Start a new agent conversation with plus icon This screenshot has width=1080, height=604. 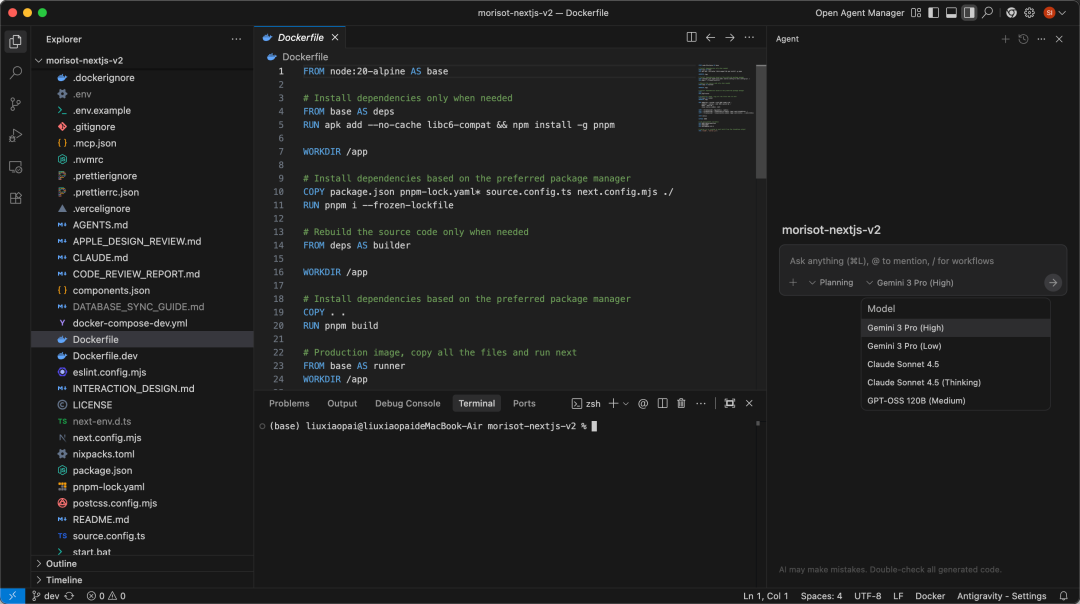point(1005,39)
